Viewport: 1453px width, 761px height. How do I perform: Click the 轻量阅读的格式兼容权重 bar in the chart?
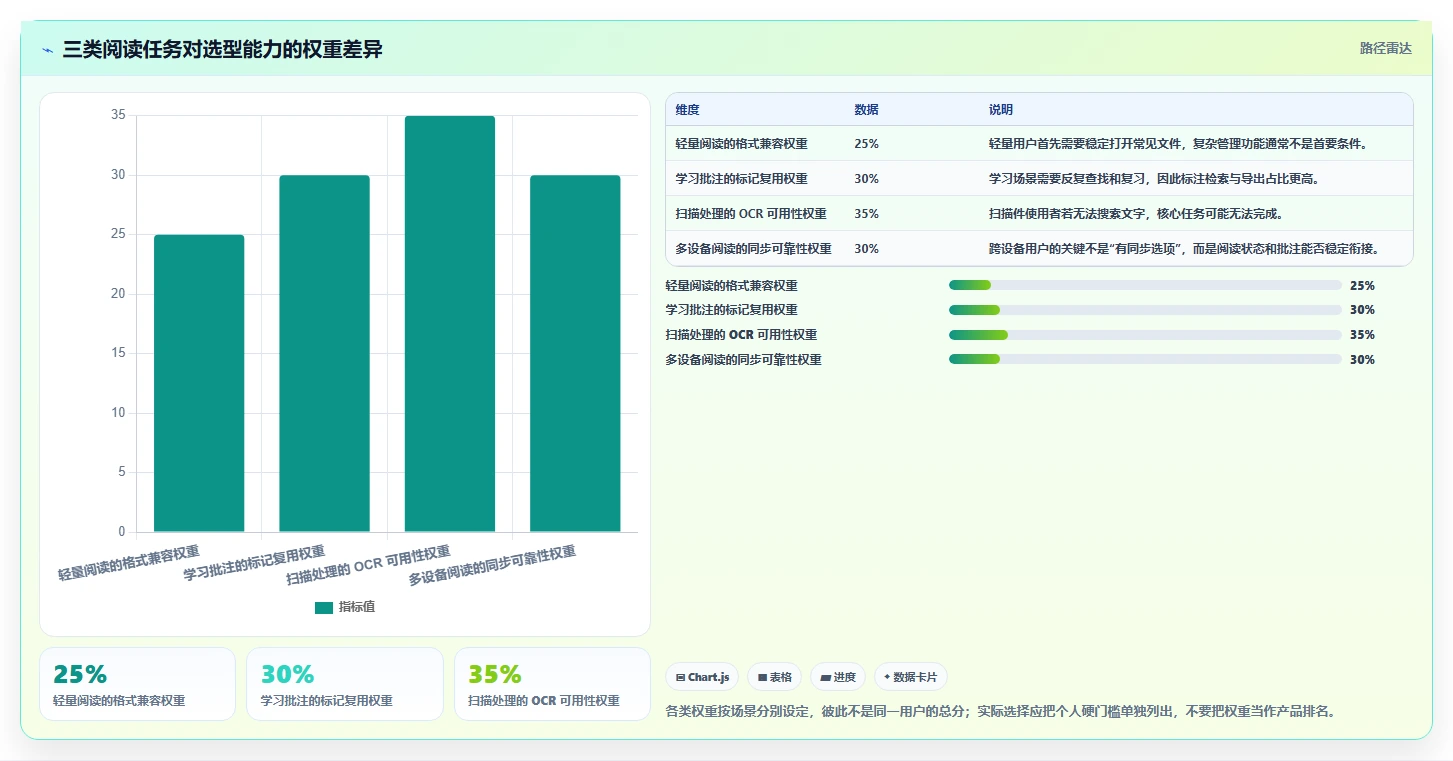pos(199,383)
